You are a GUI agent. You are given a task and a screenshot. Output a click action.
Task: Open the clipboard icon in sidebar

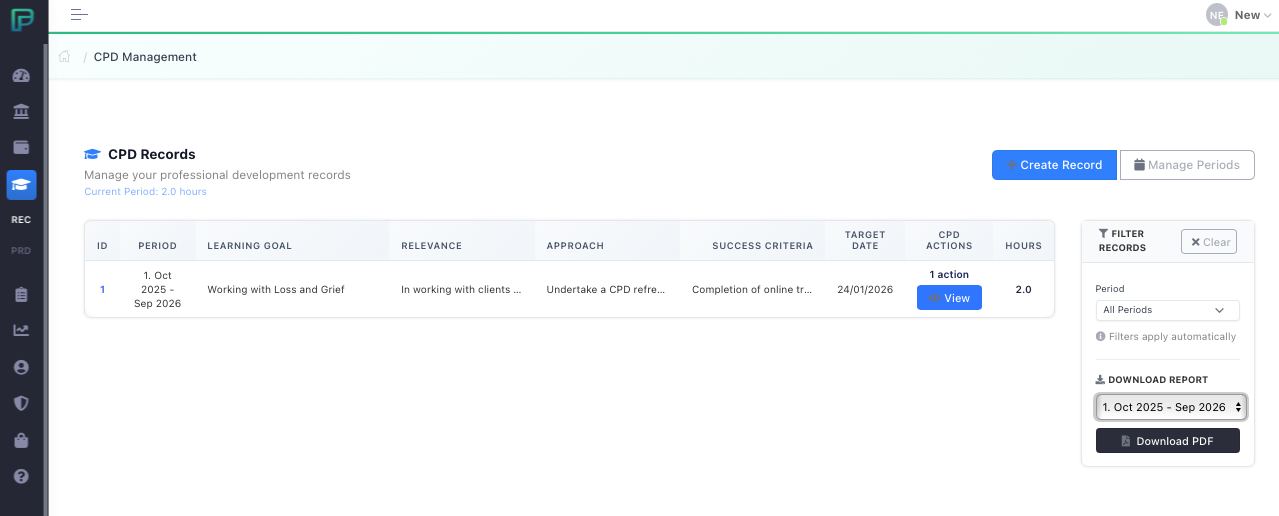point(21,295)
